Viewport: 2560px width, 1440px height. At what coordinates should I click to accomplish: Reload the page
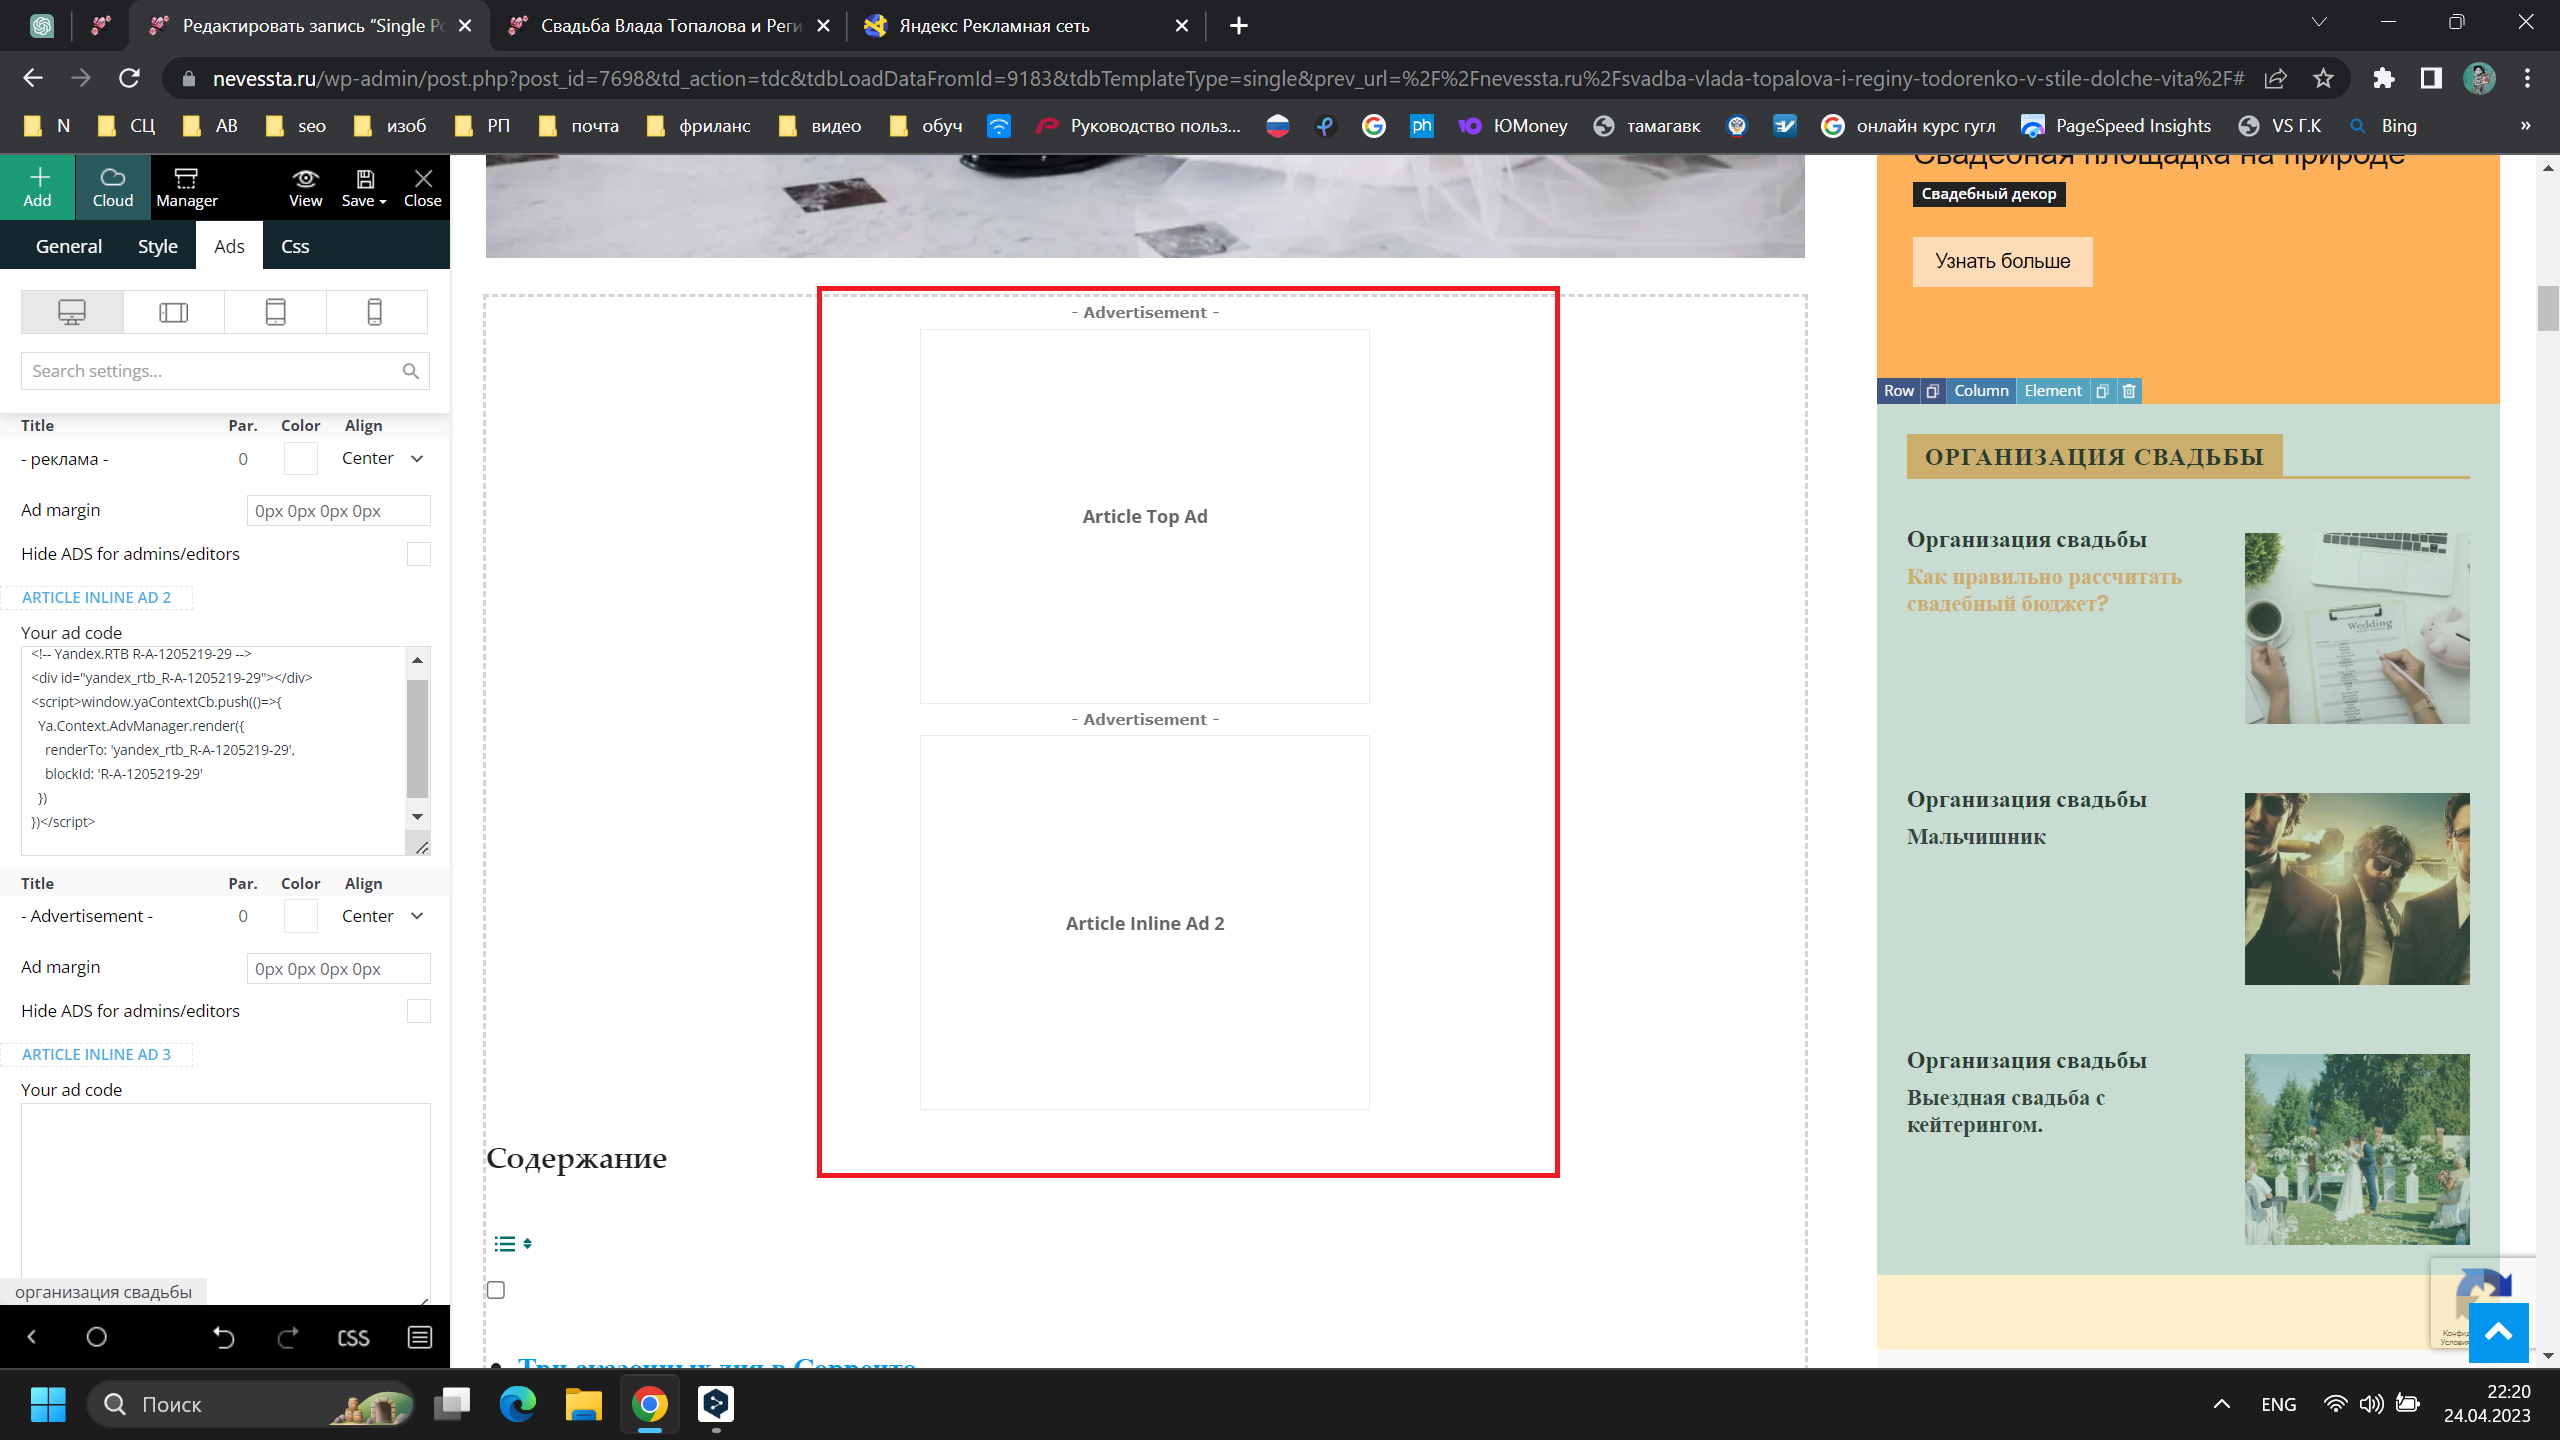129,78
